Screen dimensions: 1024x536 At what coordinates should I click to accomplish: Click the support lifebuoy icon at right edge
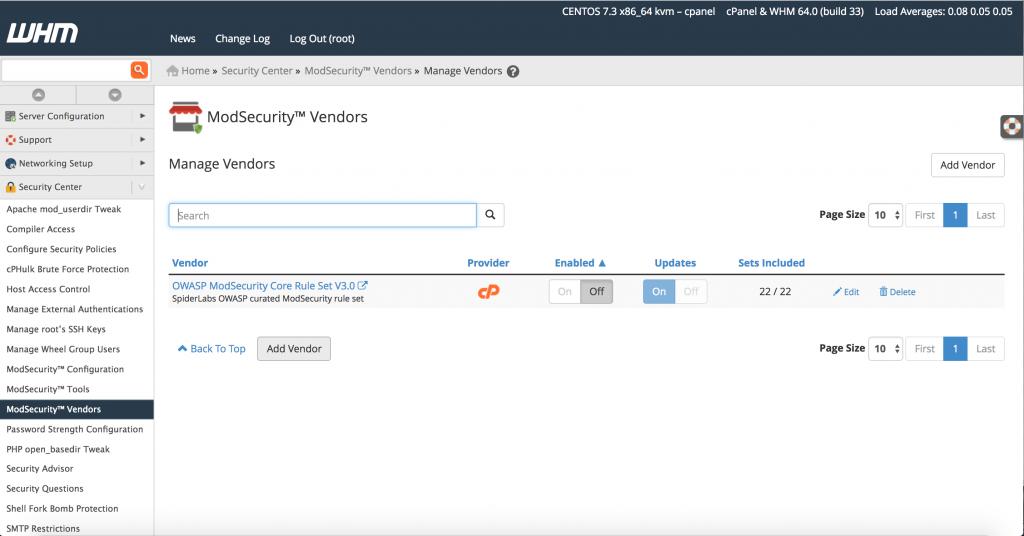coord(1012,126)
